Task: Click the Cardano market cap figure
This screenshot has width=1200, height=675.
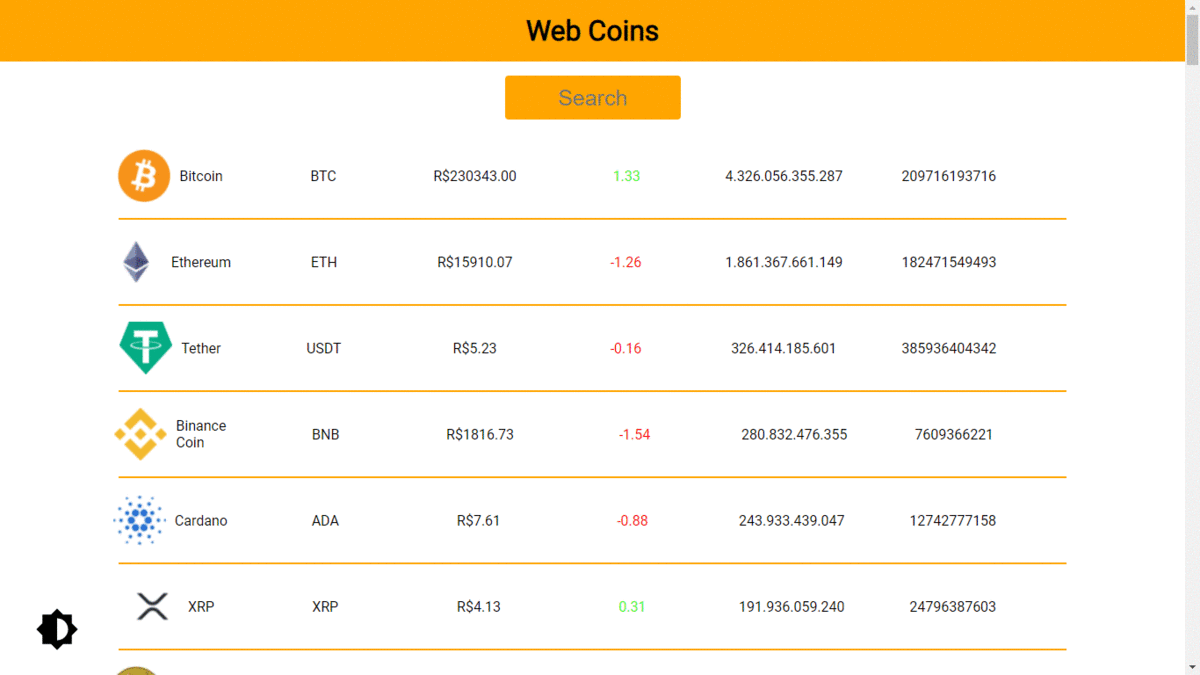Action: 793,520
